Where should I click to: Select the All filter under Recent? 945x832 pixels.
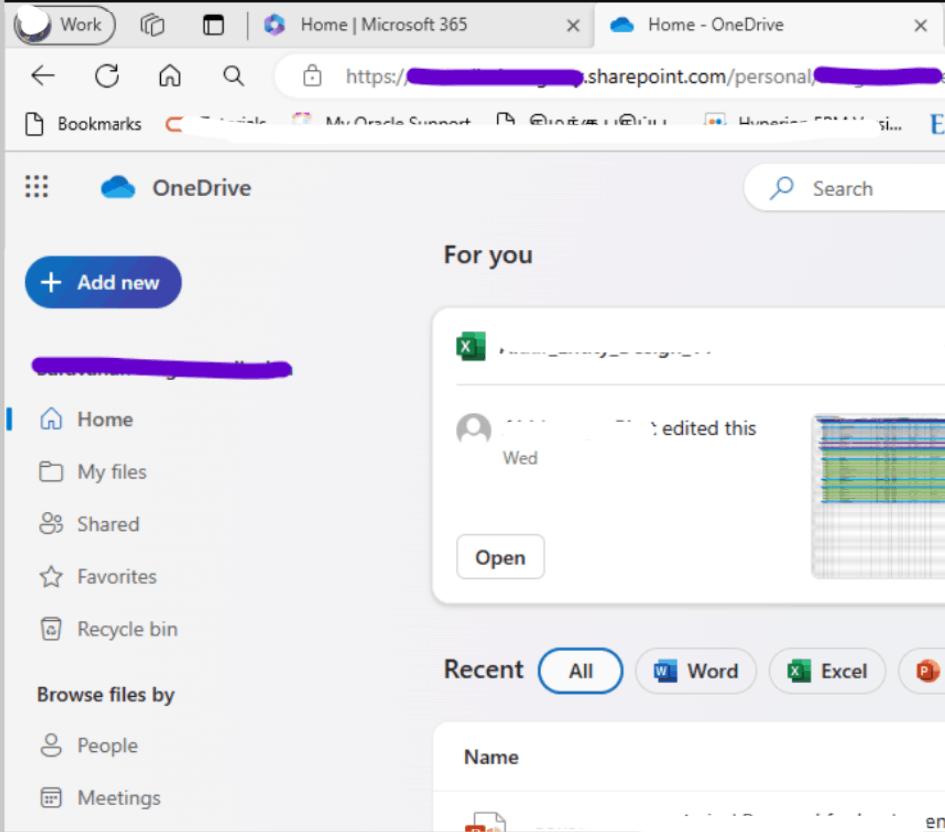tap(580, 671)
